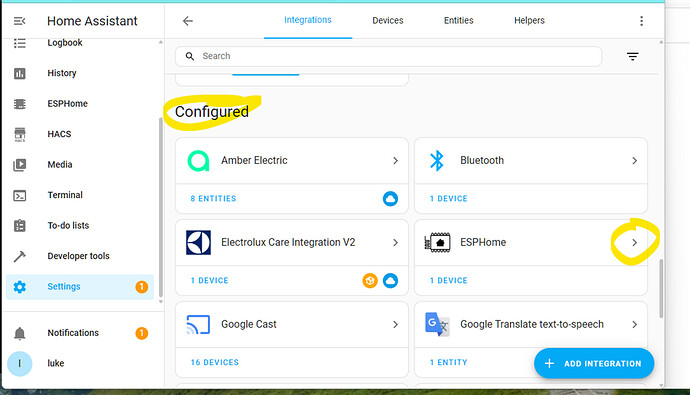Viewport: 690px width, 395px height.
Task: Switch to the Helpers tab
Action: 529,20
